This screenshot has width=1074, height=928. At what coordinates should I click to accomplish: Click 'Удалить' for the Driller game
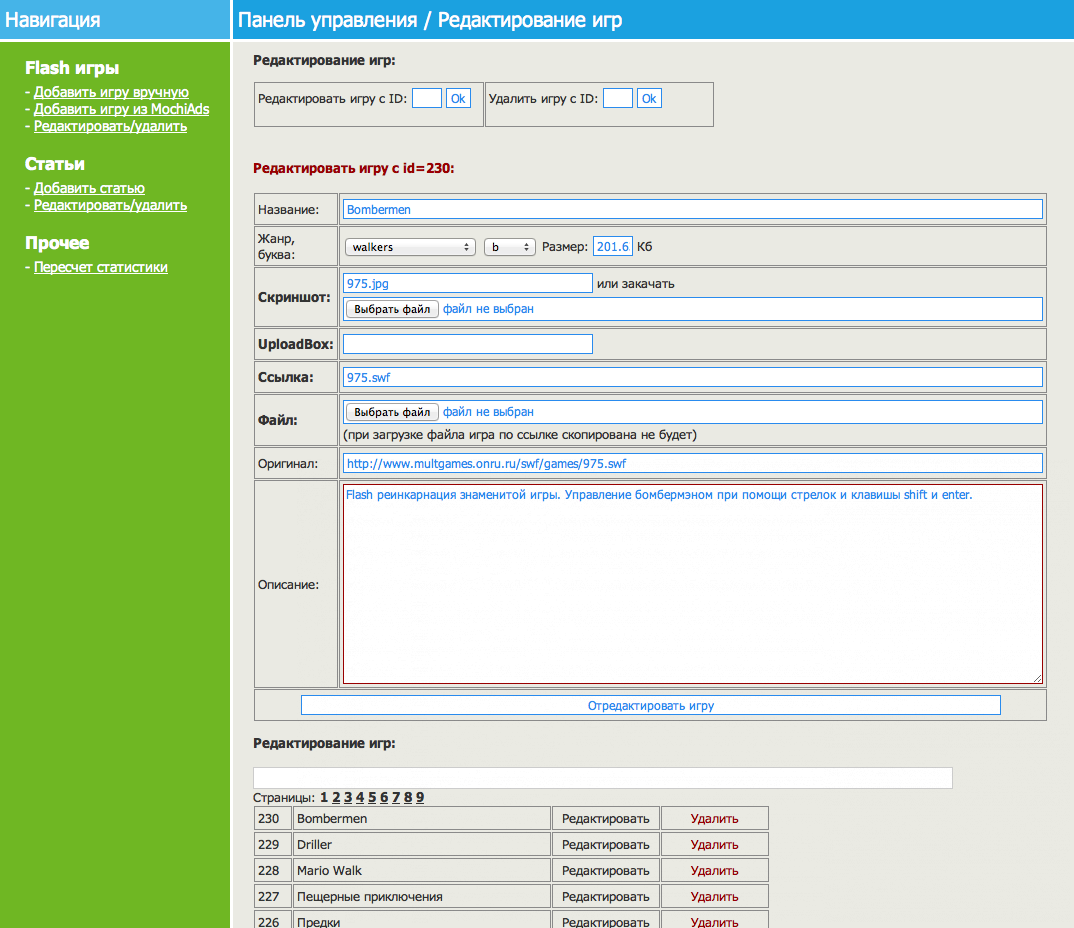point(714,845)
